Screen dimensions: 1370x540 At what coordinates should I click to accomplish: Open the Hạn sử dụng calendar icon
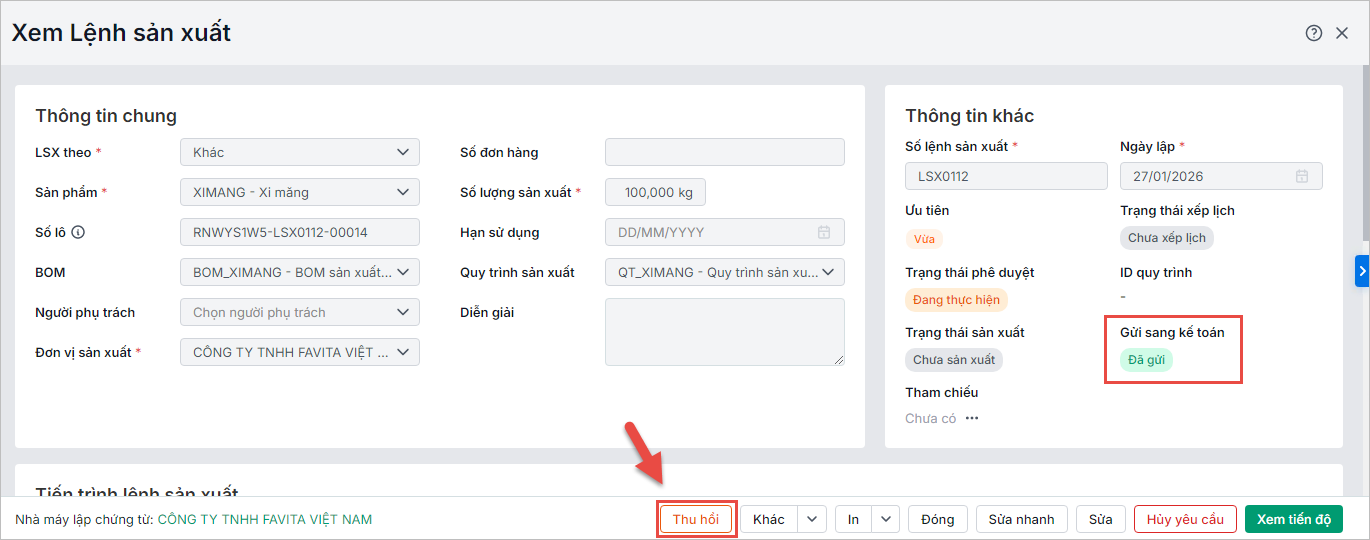(824, 232)
